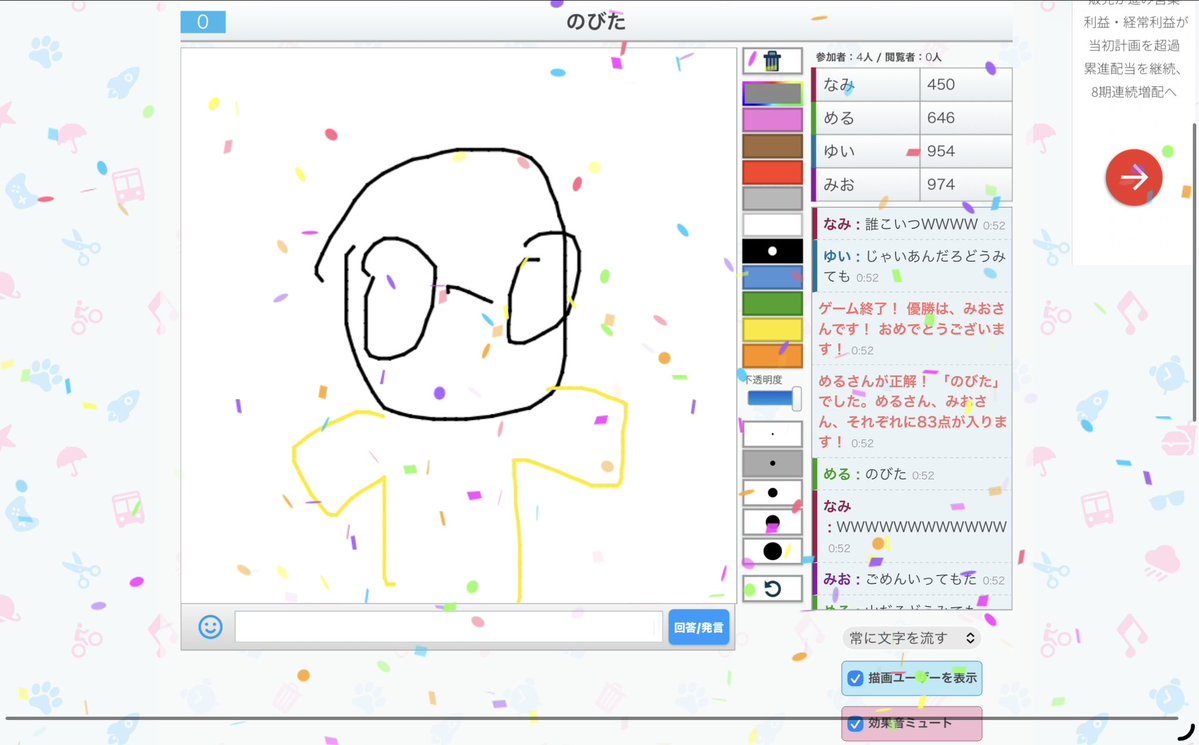Select the medium brush size dot

(x=772, y=493)
